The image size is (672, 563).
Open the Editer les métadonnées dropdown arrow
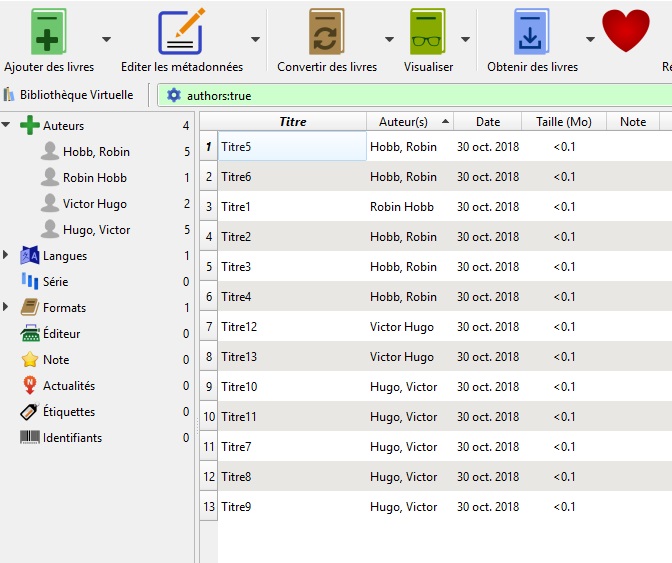click(255, 39)
